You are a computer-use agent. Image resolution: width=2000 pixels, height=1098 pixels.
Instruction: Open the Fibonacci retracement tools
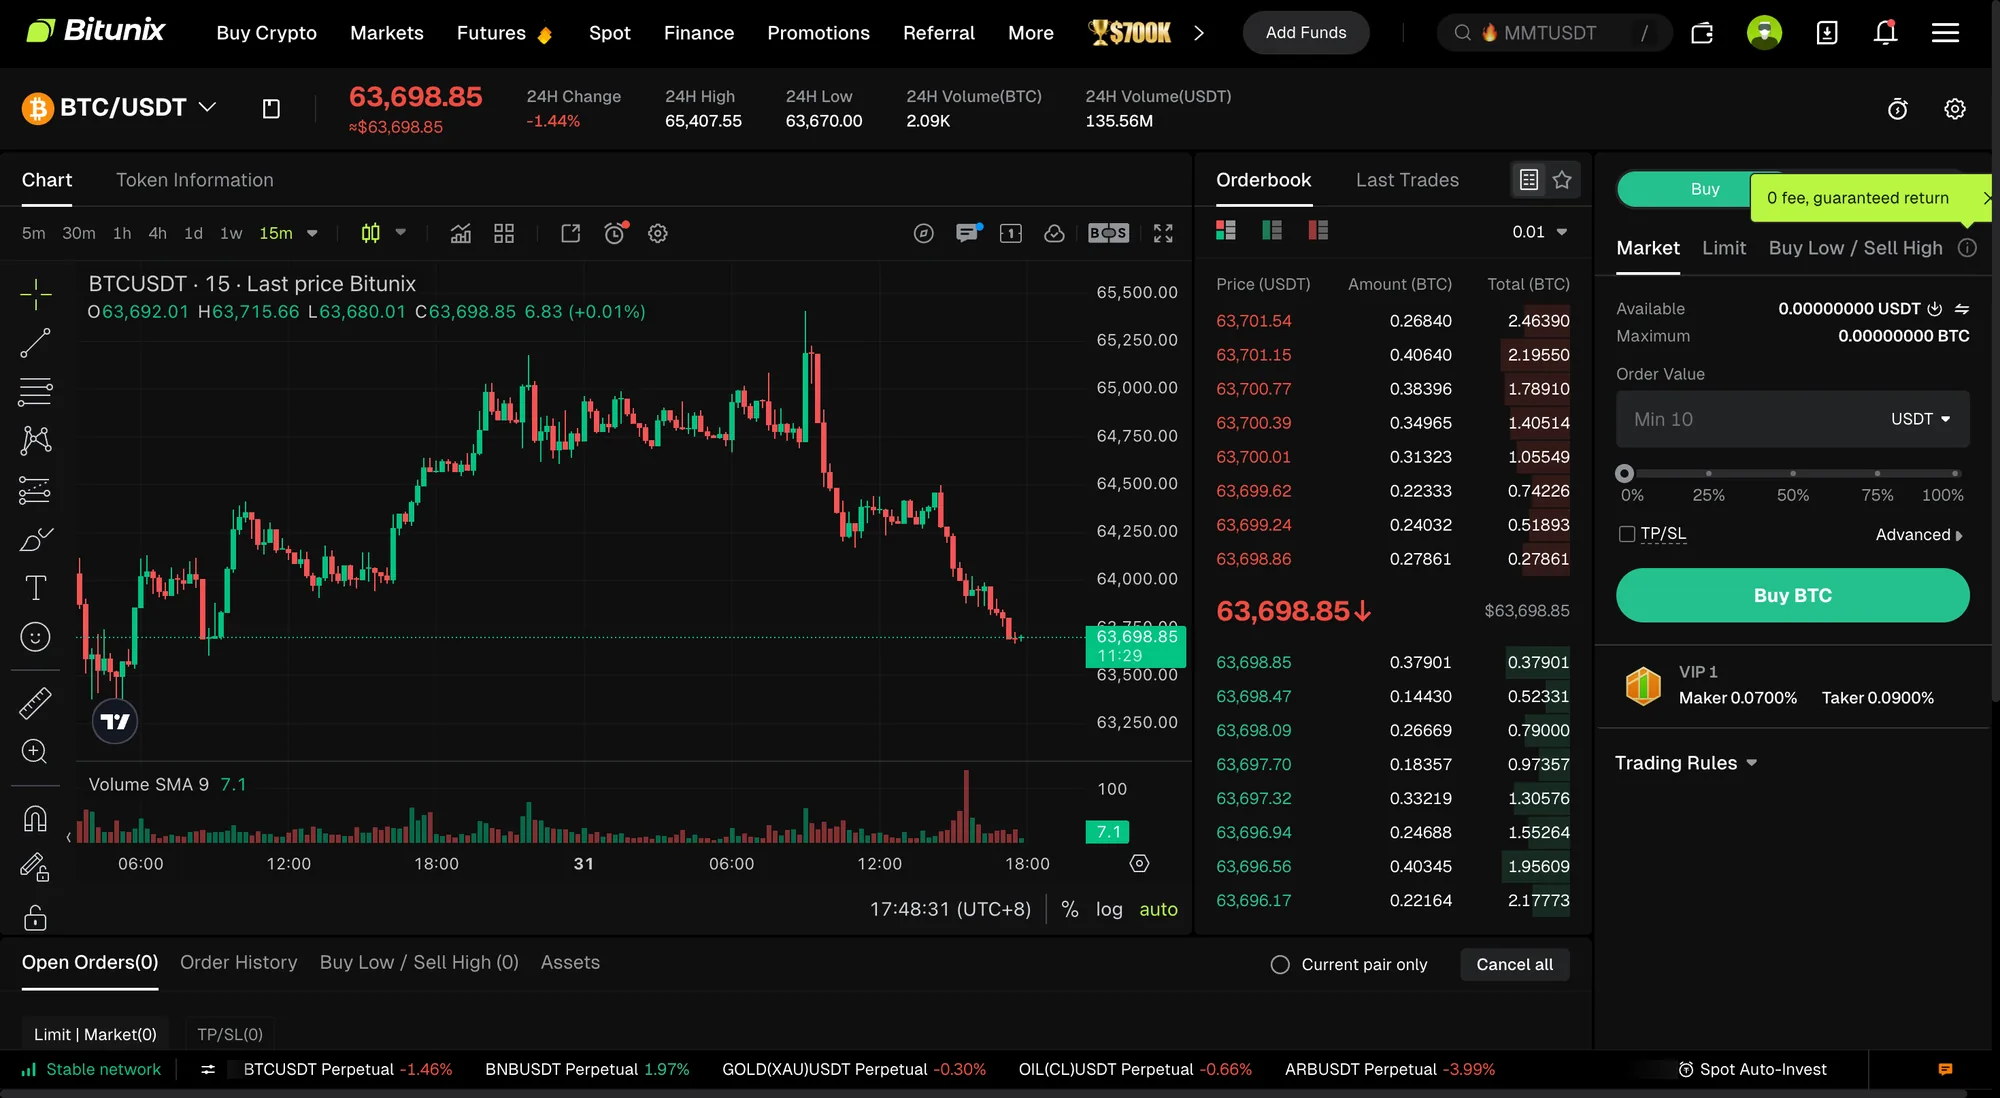[x=35, y=391]
